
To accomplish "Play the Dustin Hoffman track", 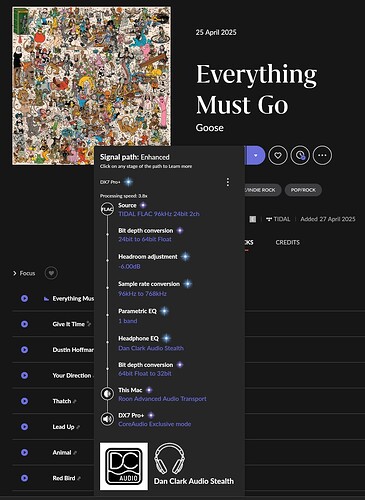I will coord(24,350).
